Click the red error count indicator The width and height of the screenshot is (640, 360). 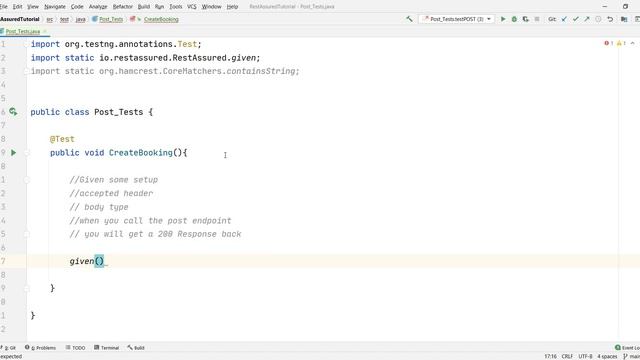(x=609, y=43)
